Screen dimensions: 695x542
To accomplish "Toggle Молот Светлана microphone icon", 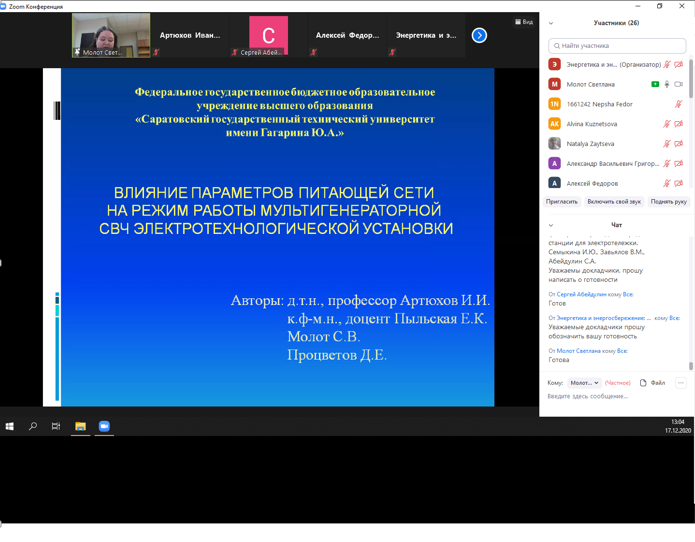I will [x=667, y=85].
